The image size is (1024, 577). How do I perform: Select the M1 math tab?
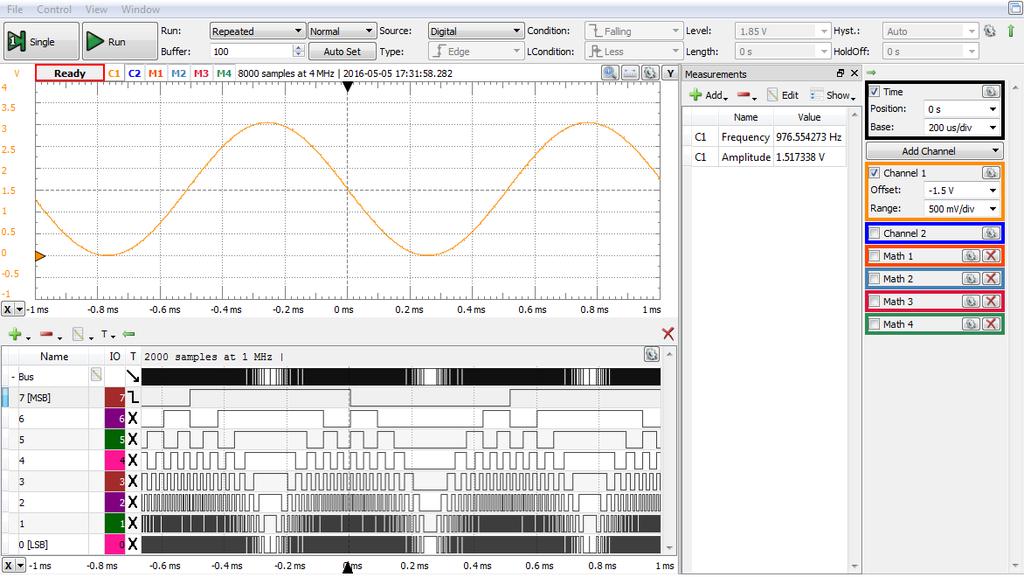click(155, 73)
